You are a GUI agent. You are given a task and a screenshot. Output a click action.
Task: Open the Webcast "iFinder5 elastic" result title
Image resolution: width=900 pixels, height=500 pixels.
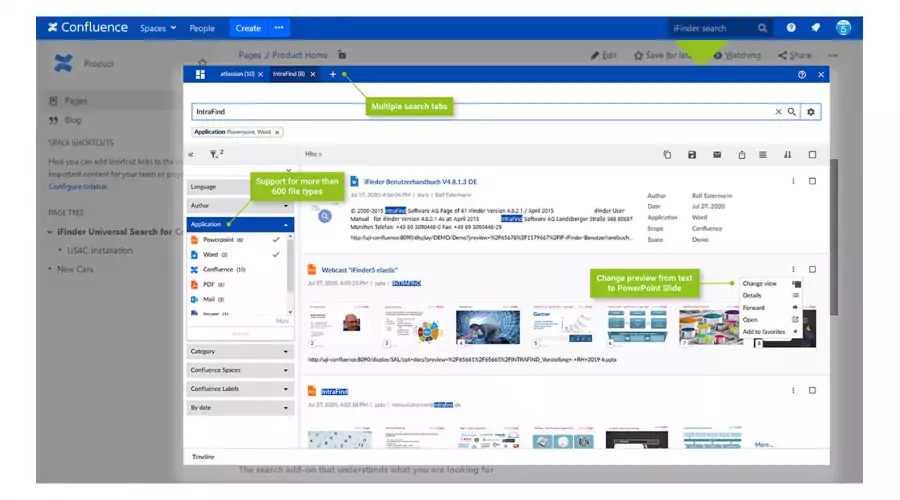tap(359, 270)
